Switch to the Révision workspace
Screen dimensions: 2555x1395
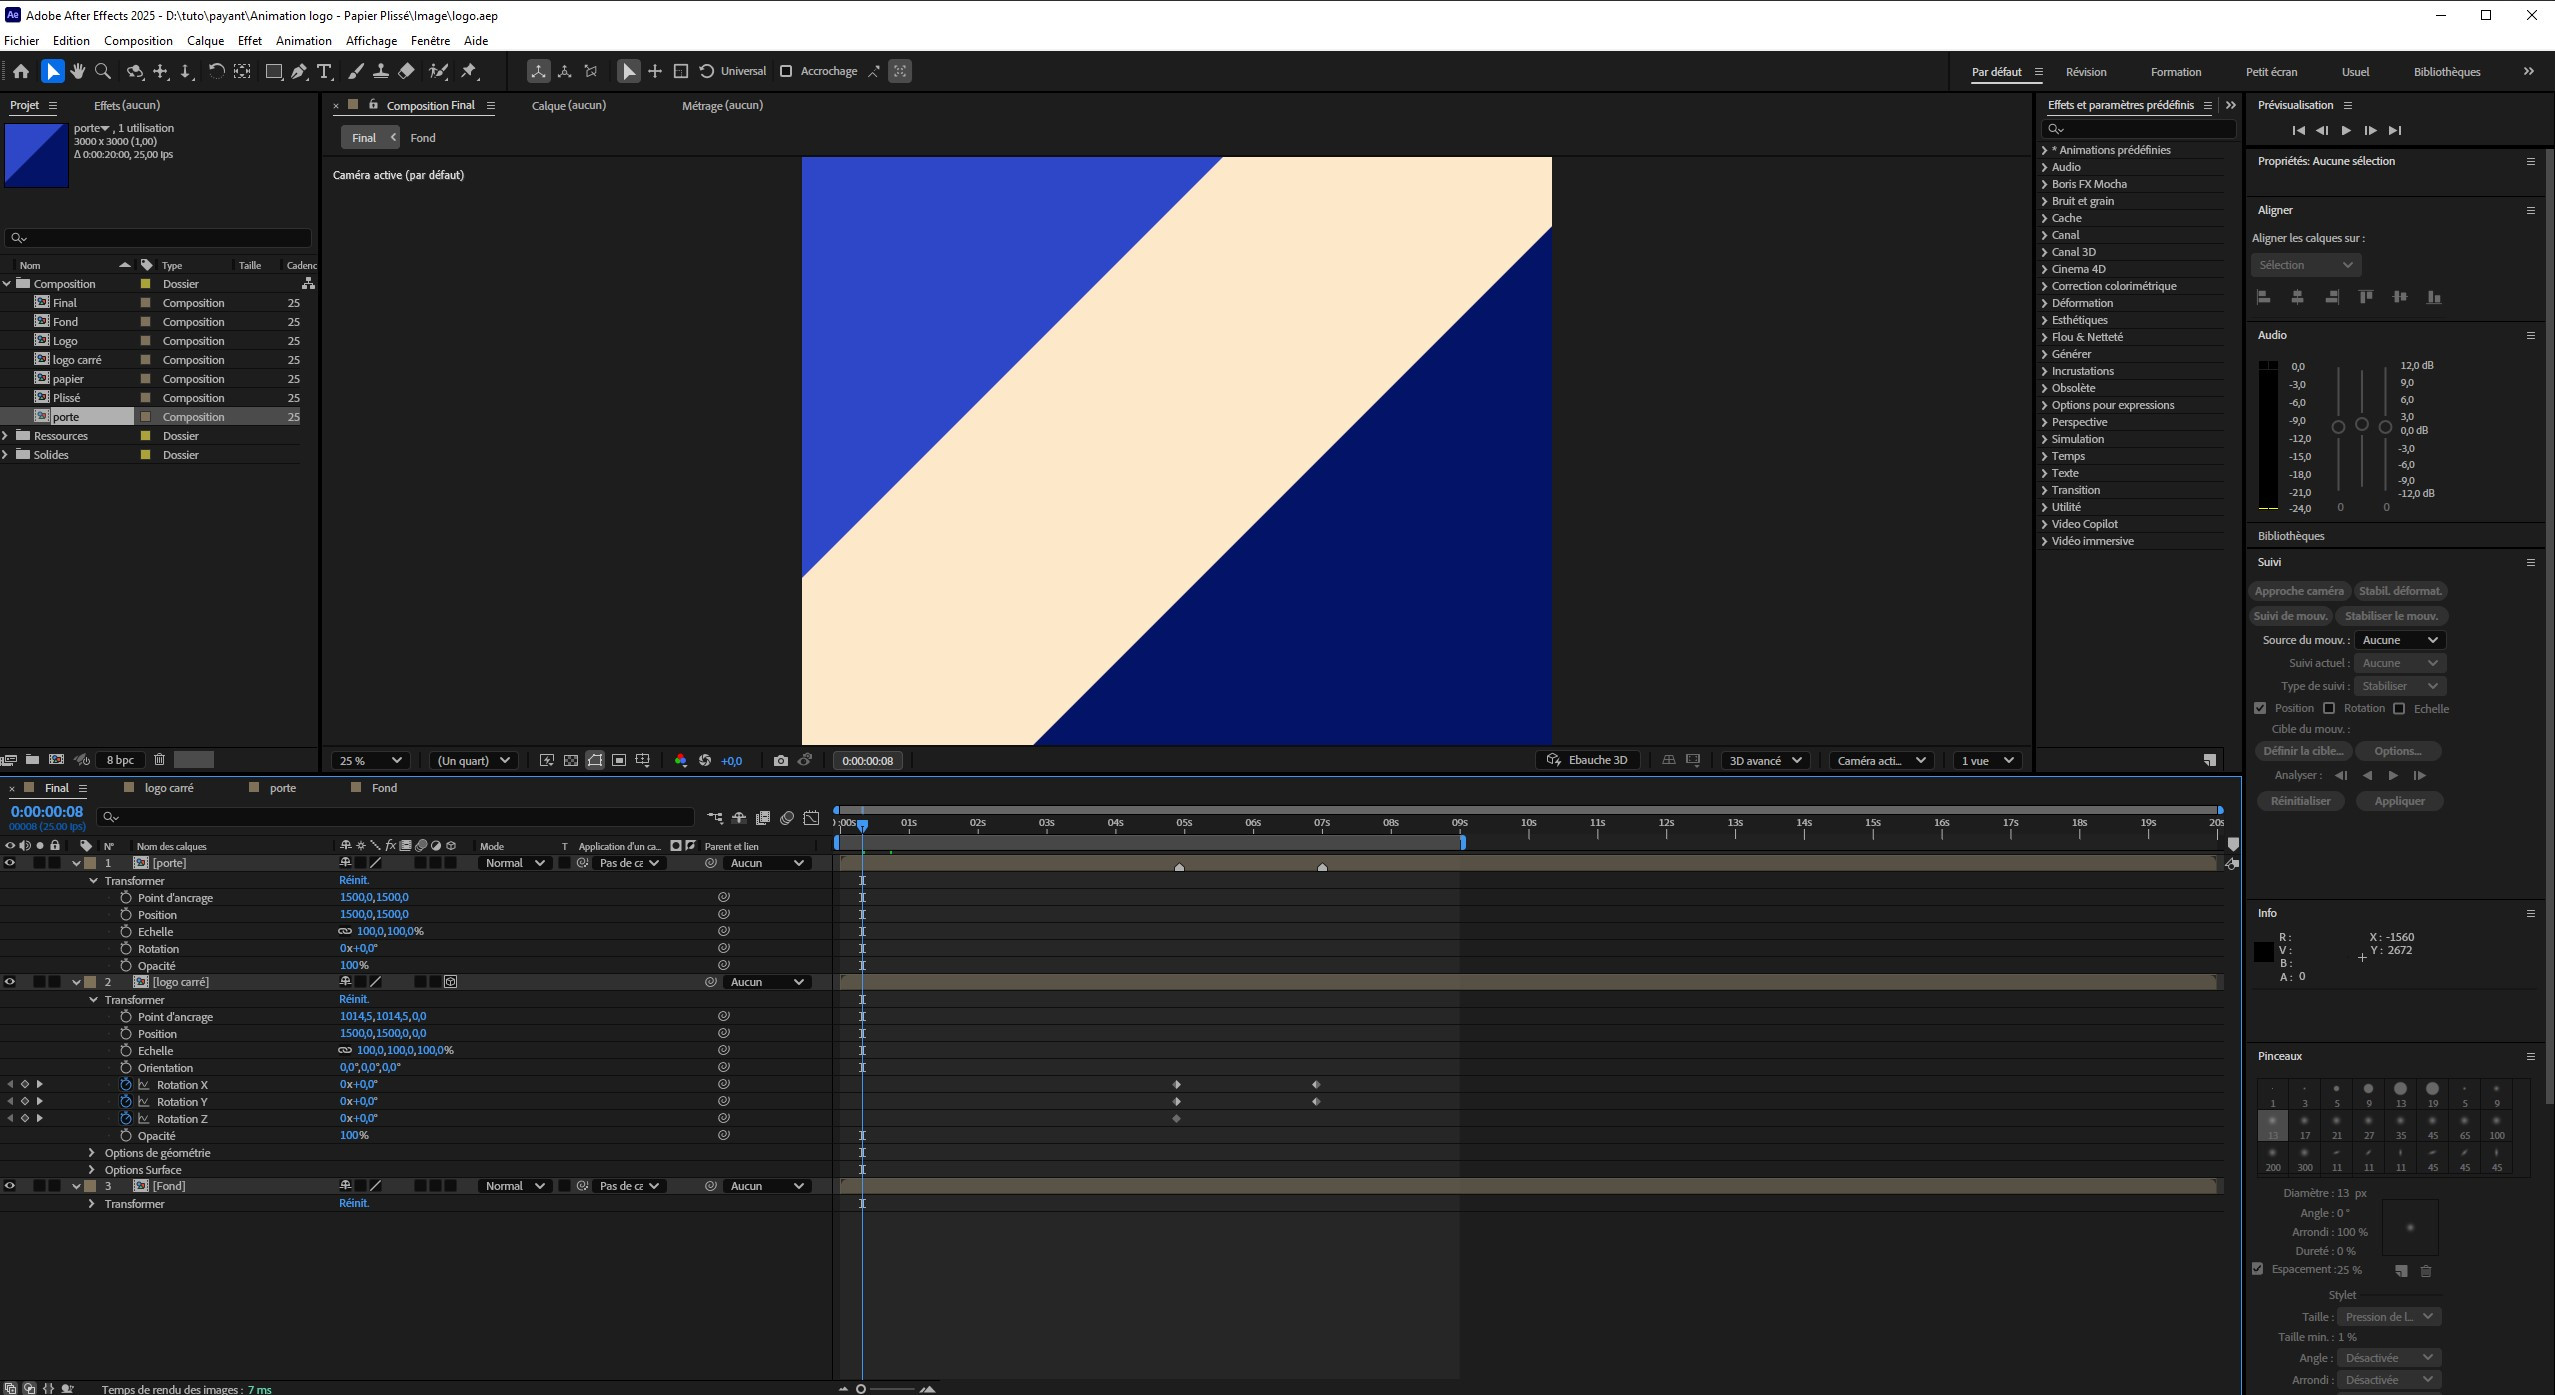[2085, 72]
